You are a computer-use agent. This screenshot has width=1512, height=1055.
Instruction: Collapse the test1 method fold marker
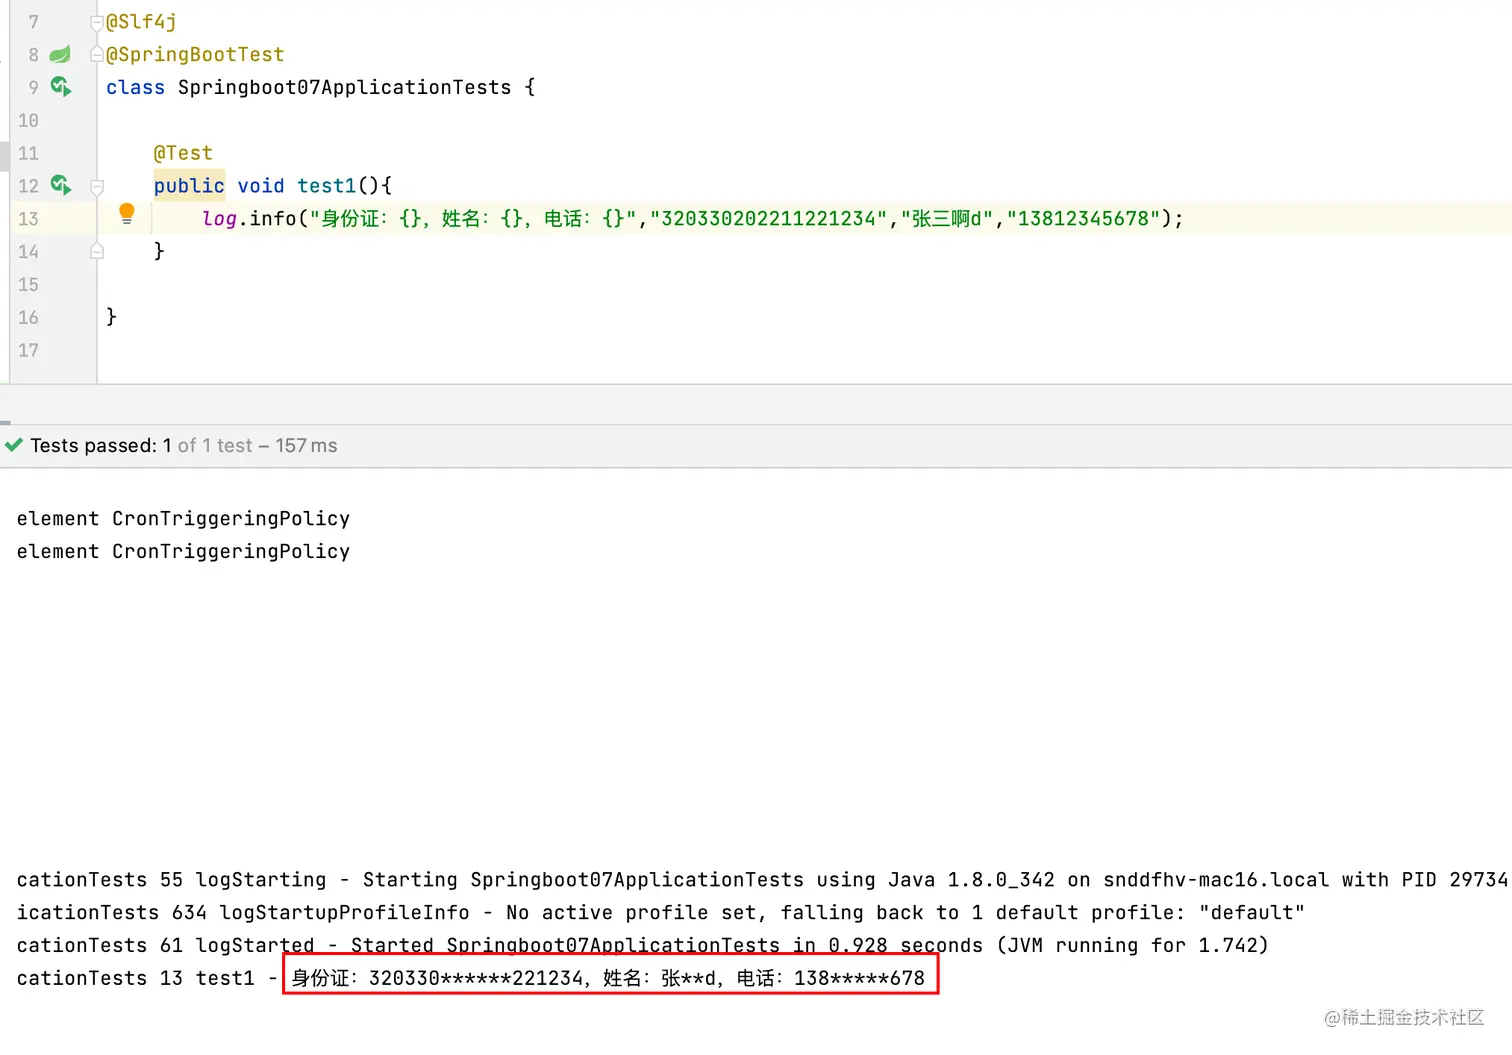click(97, 186)
